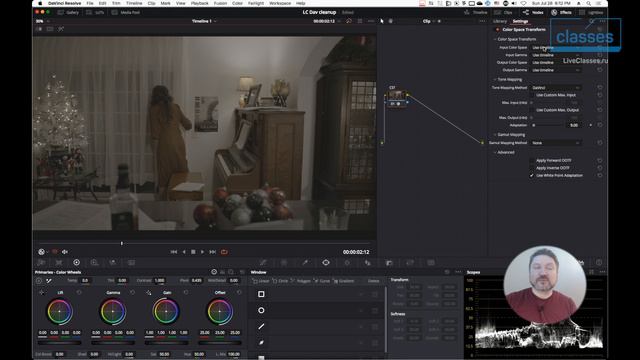
Task: Open the Tone Mapping Method dropdown
Action: [x=556, y=88]
